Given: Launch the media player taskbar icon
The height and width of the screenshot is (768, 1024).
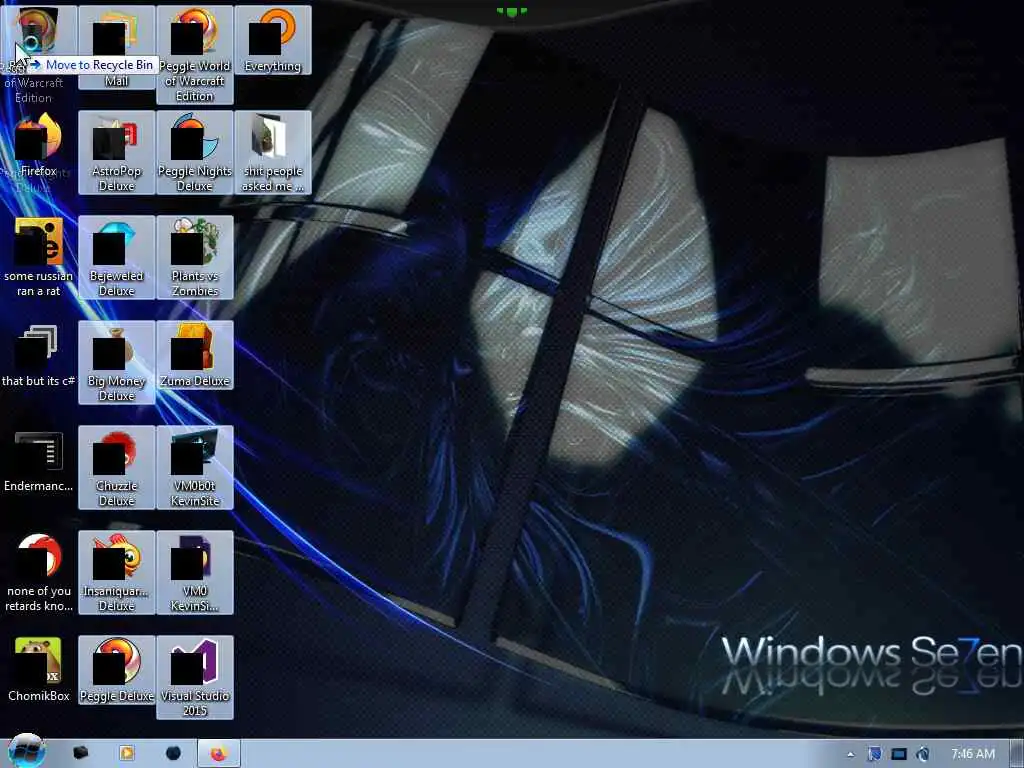Looking at the screenshot, I should [x=127, y=753].
